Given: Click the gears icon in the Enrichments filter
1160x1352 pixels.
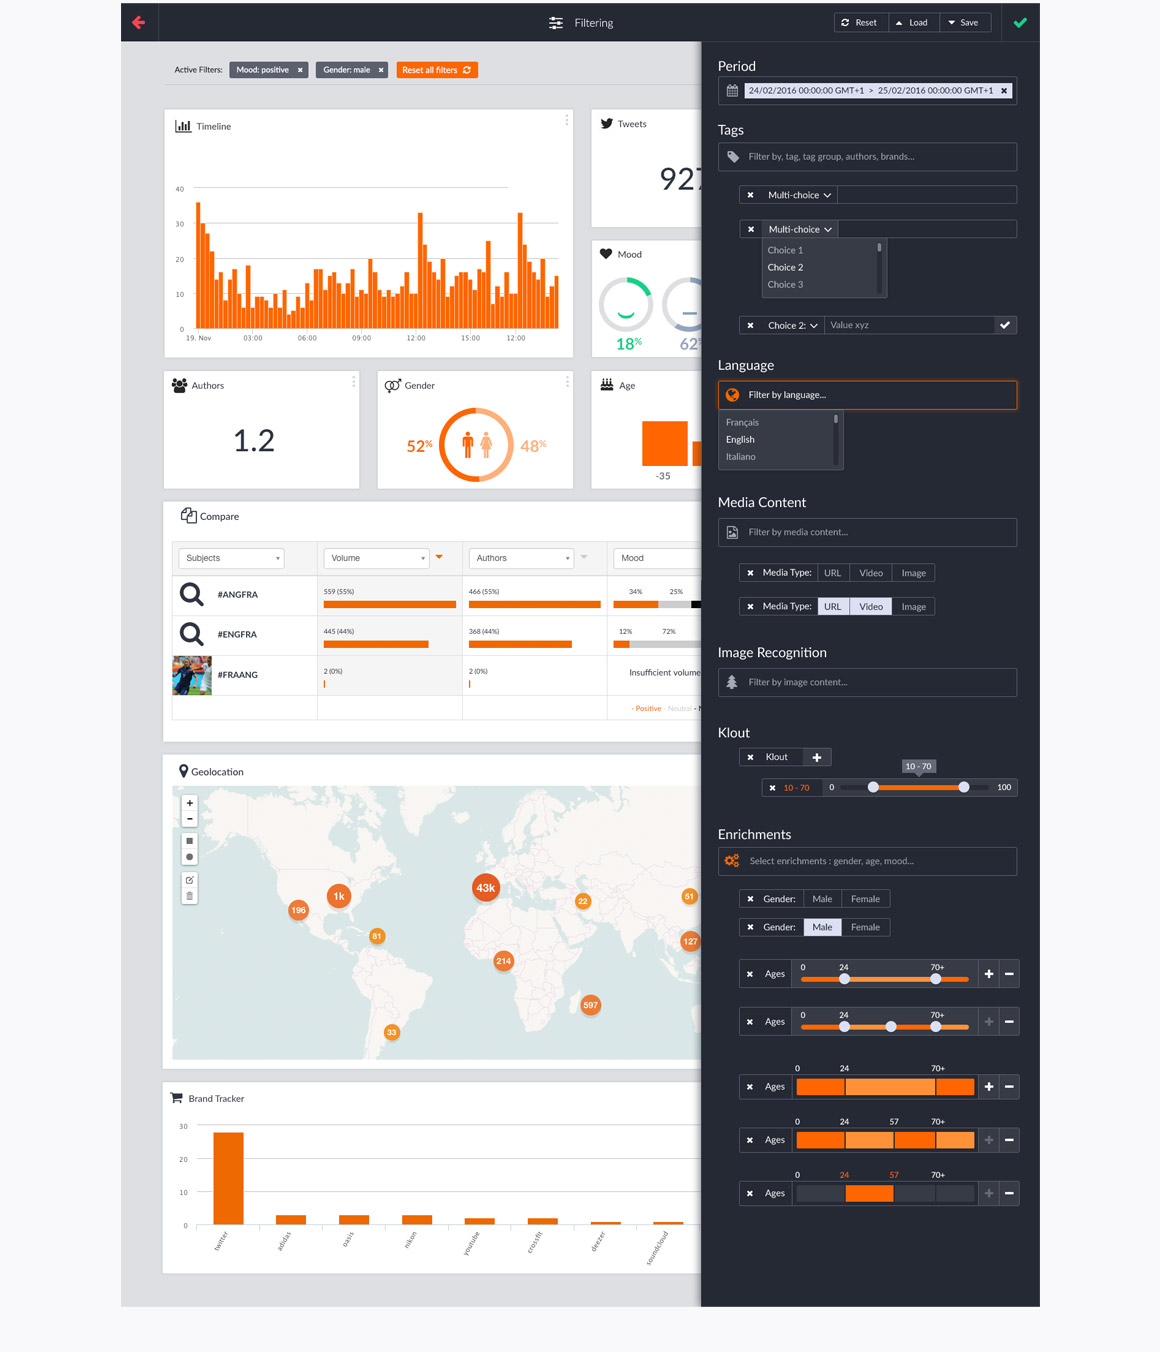Looking at the screenshot, I should [x=731, y=860].
